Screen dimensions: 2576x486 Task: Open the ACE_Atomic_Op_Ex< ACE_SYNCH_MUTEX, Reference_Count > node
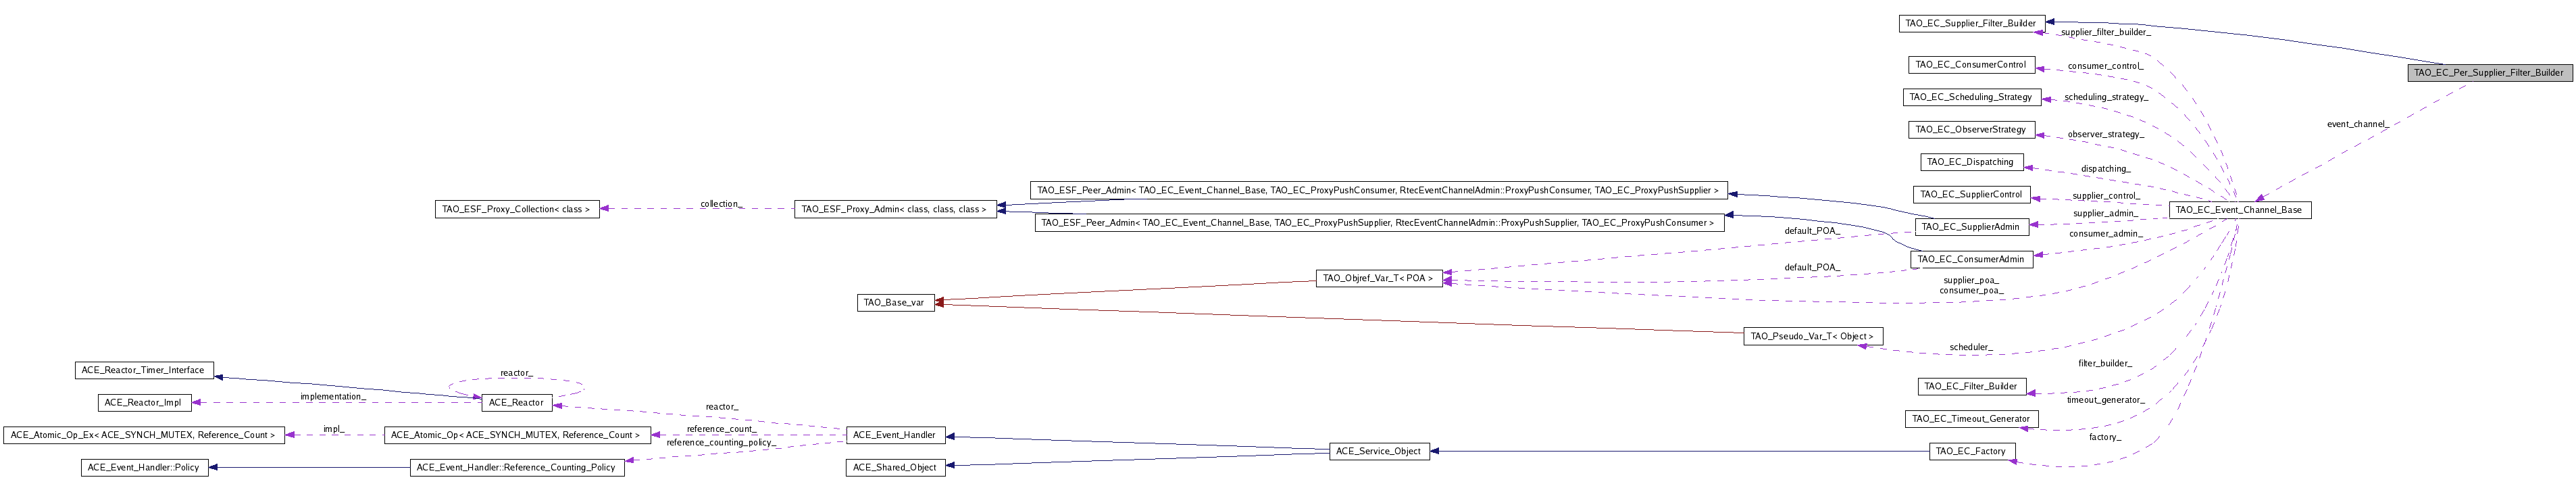pos(144,435)
